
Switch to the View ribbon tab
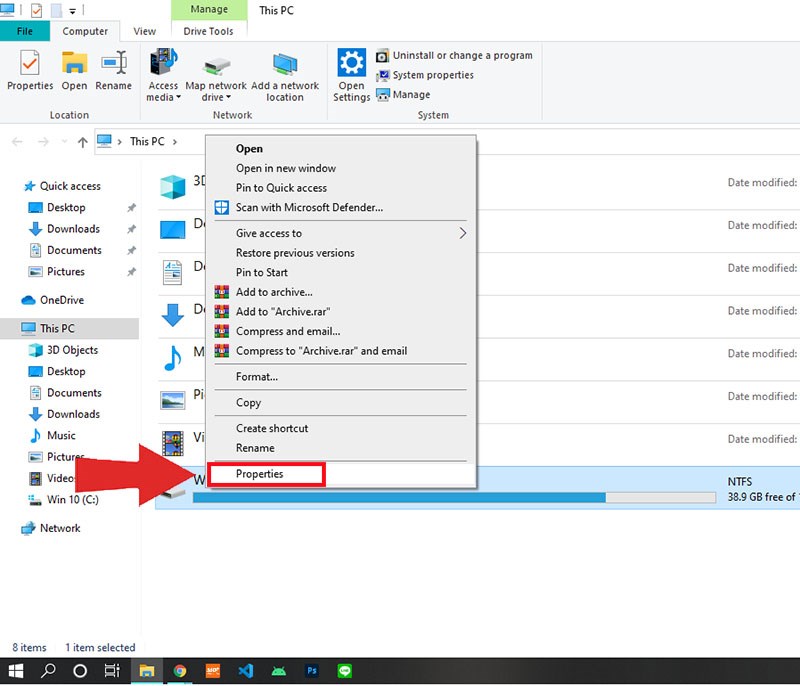[144, 31]
